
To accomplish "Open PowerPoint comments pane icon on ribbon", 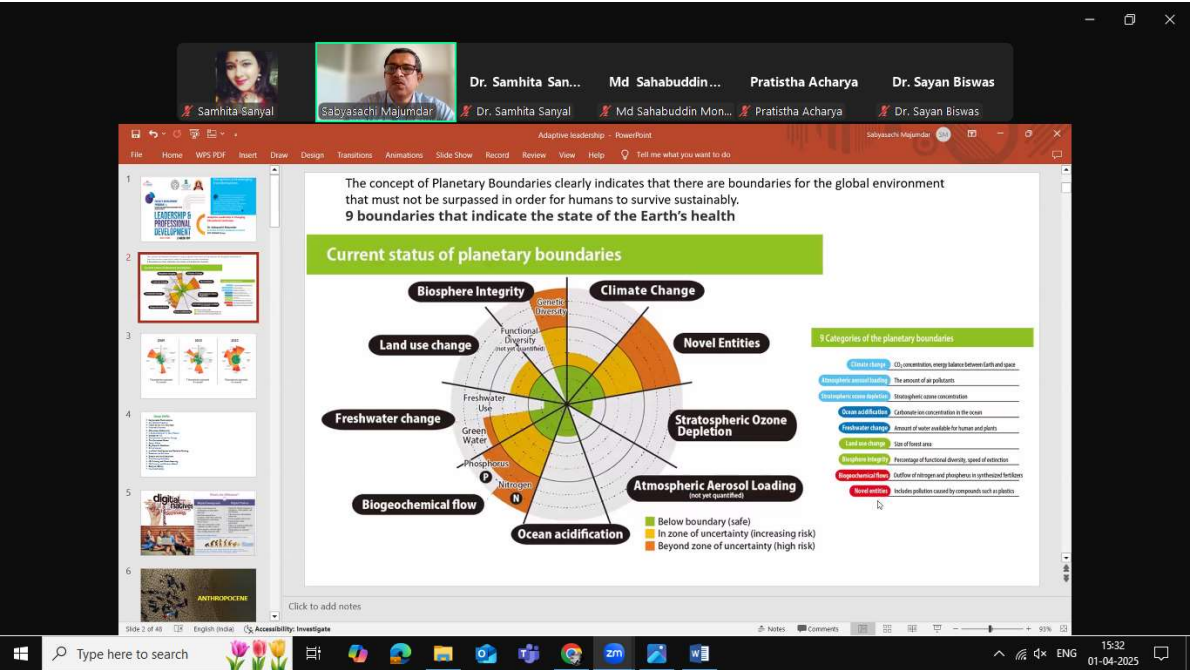I will click(1057, 155).
